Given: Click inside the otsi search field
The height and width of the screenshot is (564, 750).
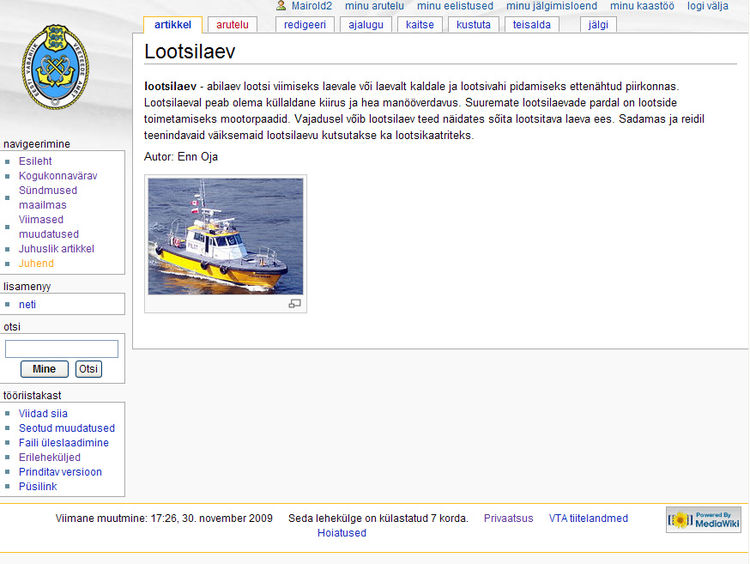Looking at the screenshot, I should click(62, 349).
